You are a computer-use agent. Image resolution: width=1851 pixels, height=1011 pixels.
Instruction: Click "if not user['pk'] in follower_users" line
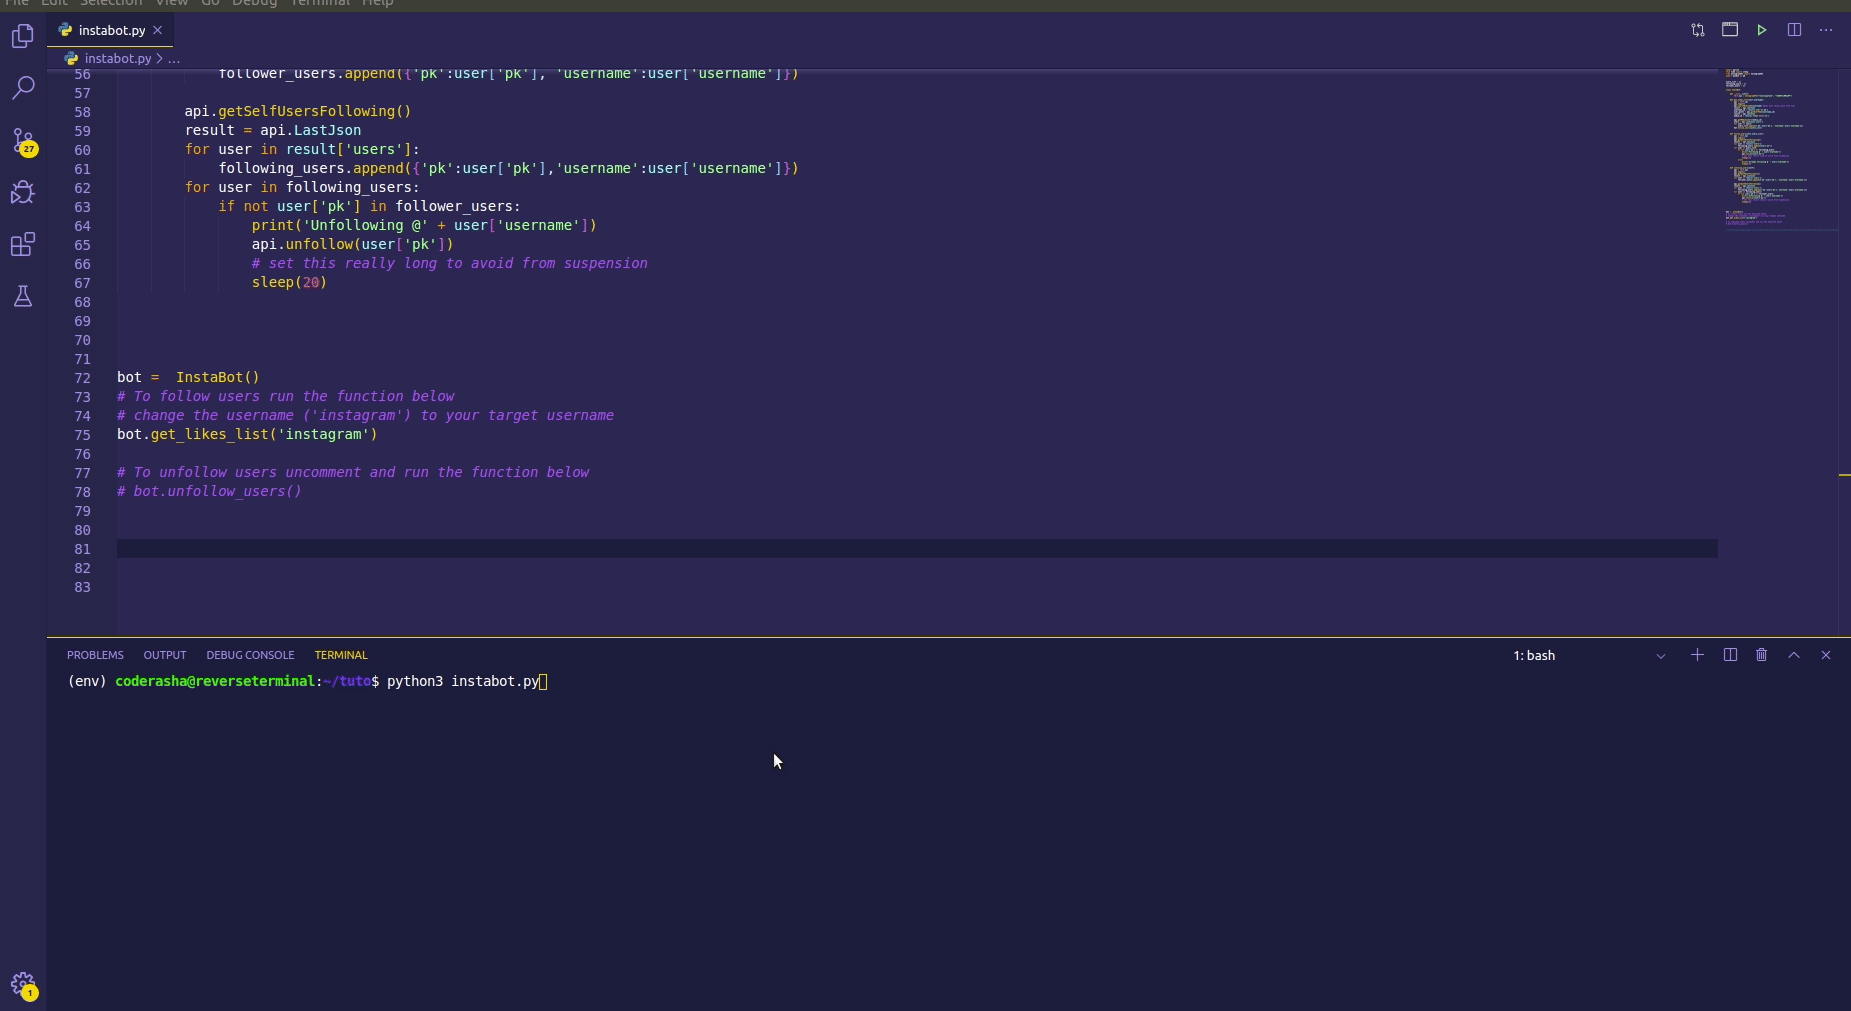(x=369, y=206)
